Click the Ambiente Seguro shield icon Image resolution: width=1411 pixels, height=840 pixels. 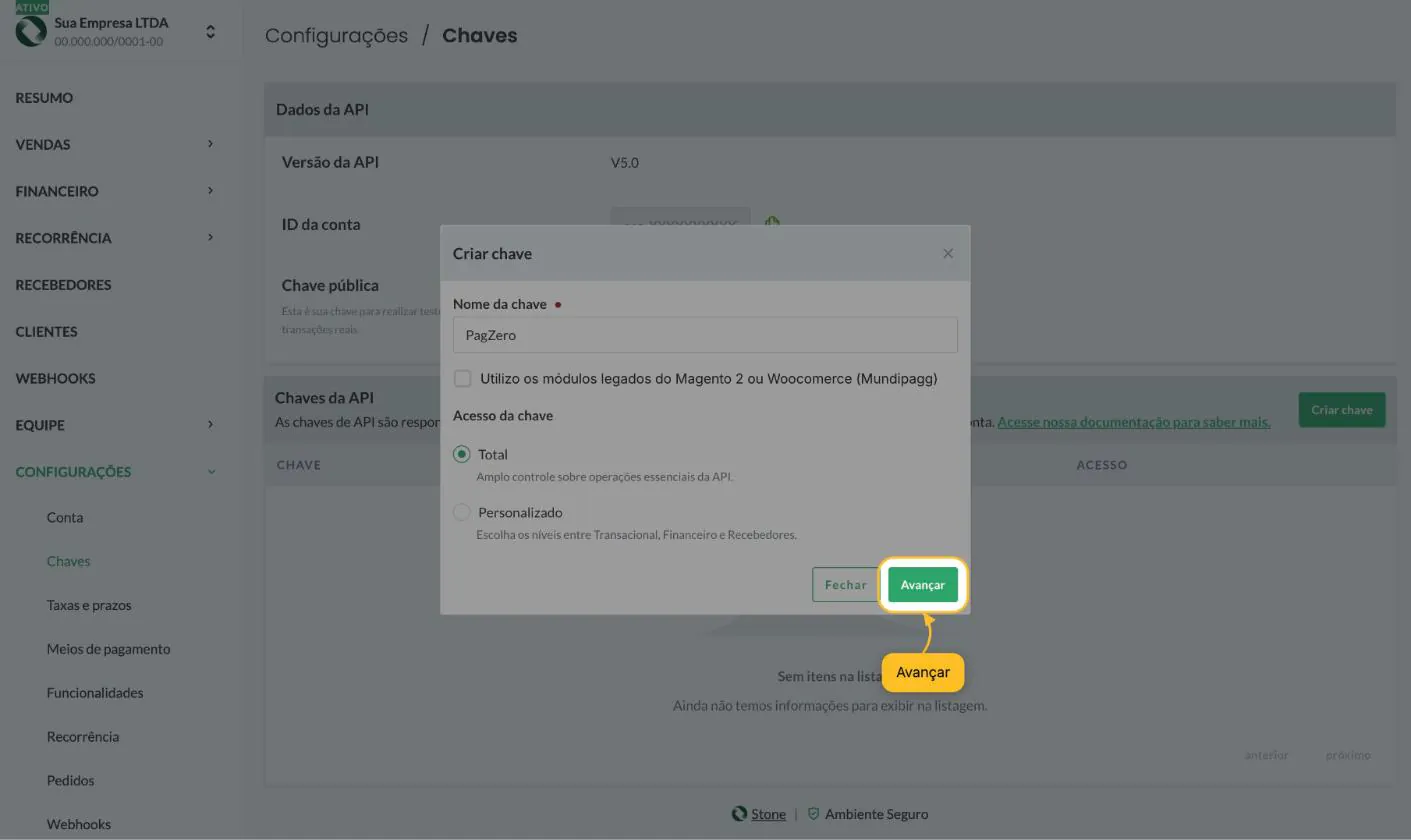tap(813, 814)
